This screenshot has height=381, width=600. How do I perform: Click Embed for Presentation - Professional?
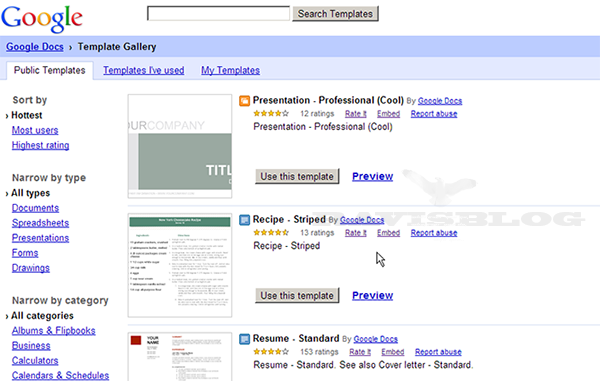[388, 114]
